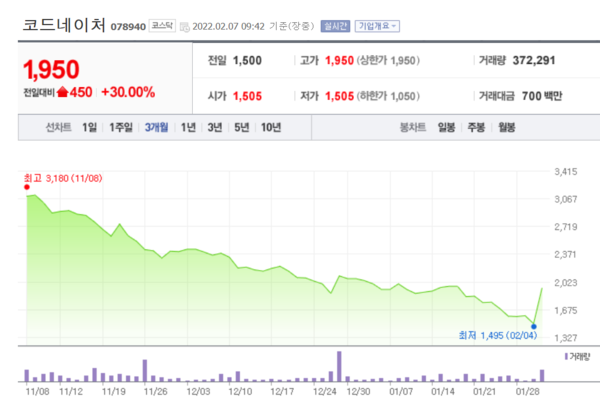The width and height of the screenshot is (600, 409).
Task: Click the calendar icon beside the date
Action: tap(185, 27)
